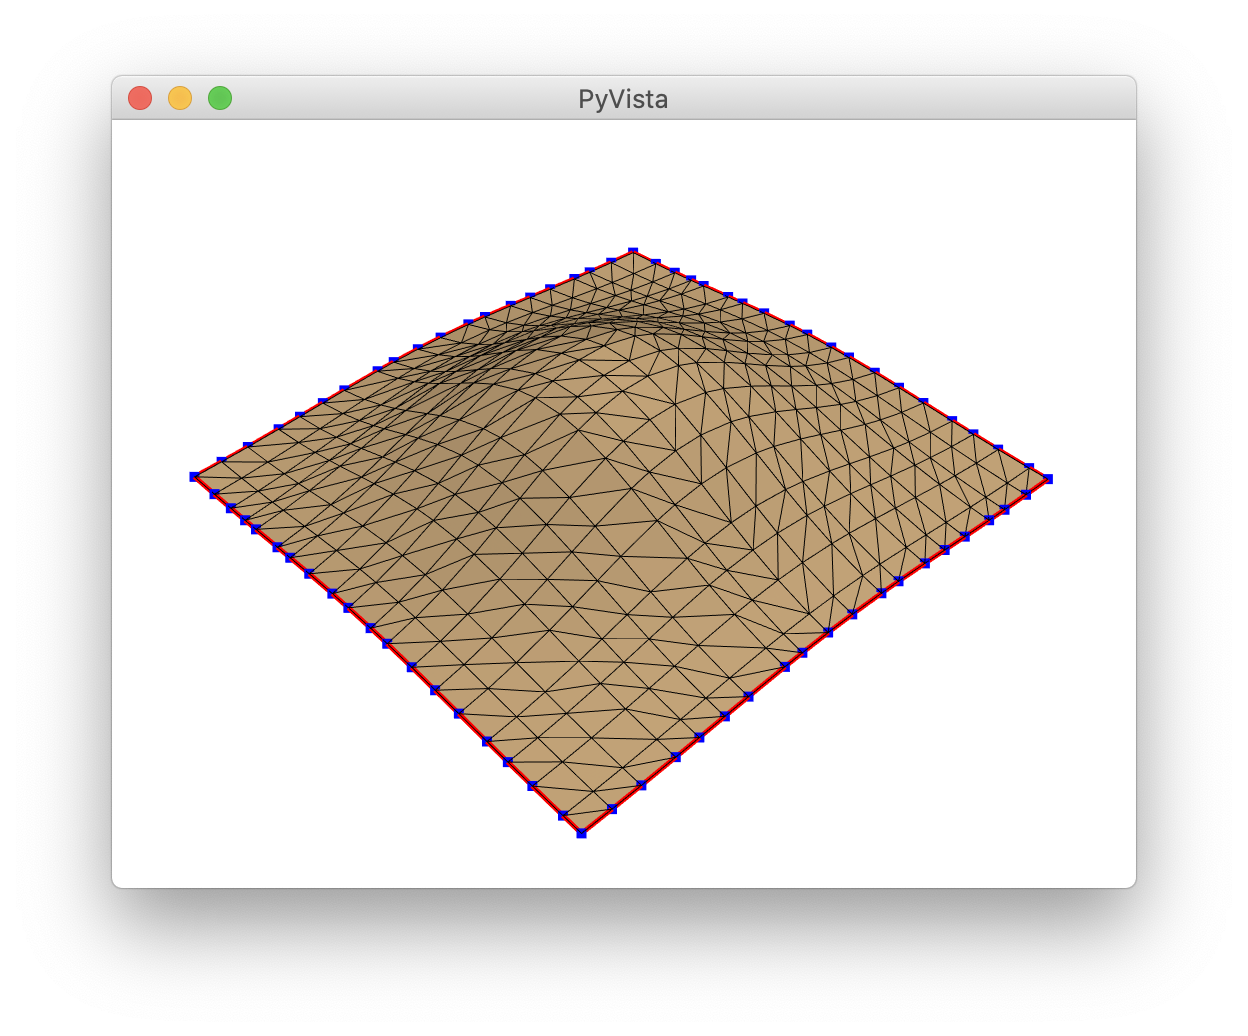Select the blue point at the top corner
Viewport: 1248px width, 1036px height.
[633, 250]
